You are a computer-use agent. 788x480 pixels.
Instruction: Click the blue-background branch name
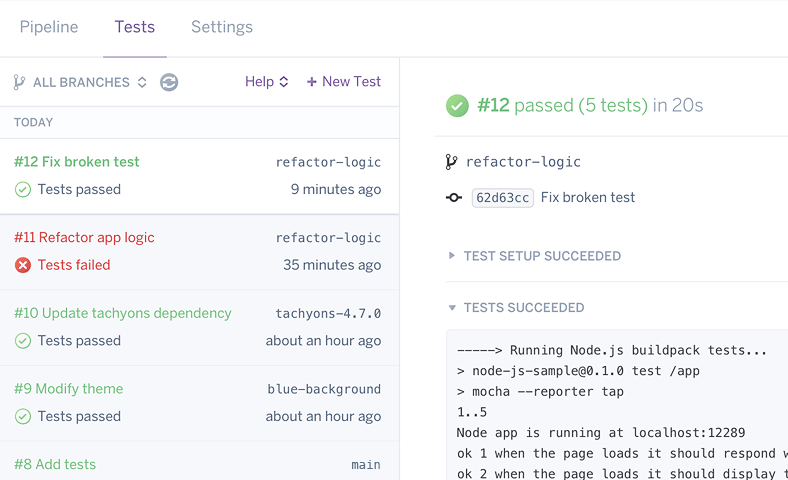pyautogui.click(x=324, y=389)
